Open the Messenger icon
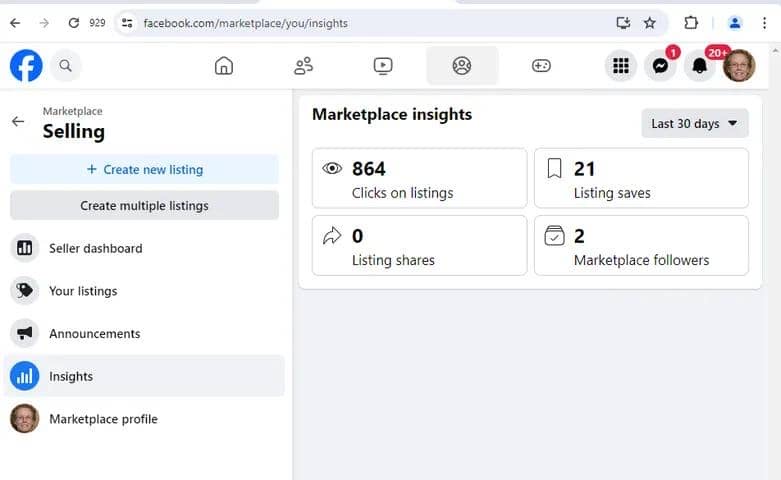 pyautogui.click(x=660, y=66)
